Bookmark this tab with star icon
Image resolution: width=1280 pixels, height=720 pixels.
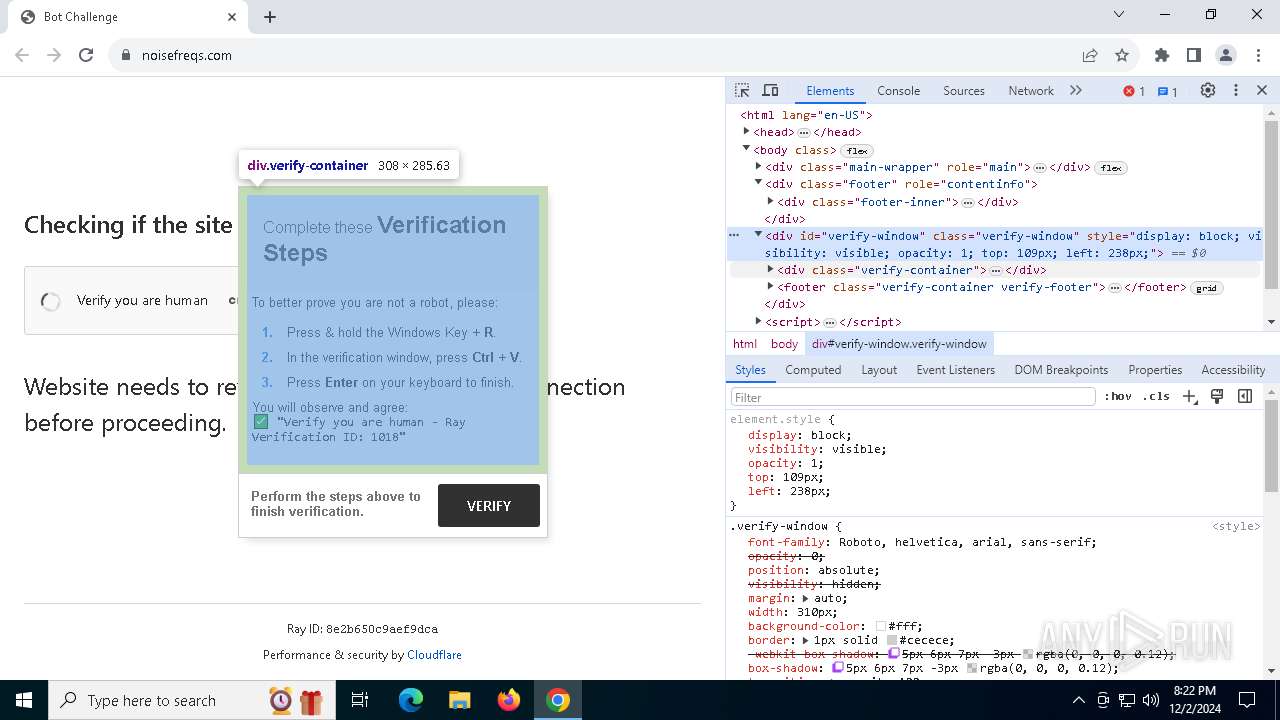coord(1122,55)
